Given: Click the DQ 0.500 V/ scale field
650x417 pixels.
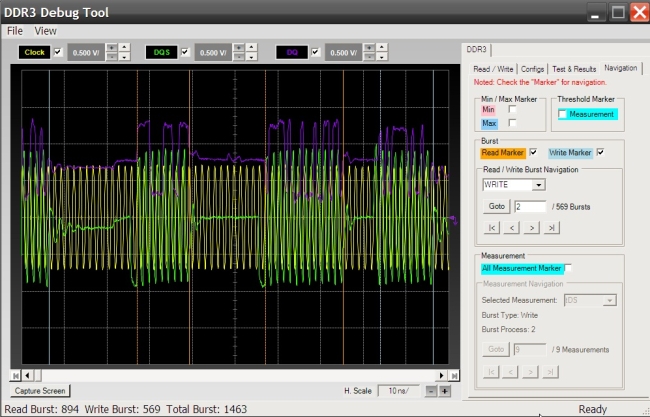Looking at the screenshot, I should click(343, 53).
